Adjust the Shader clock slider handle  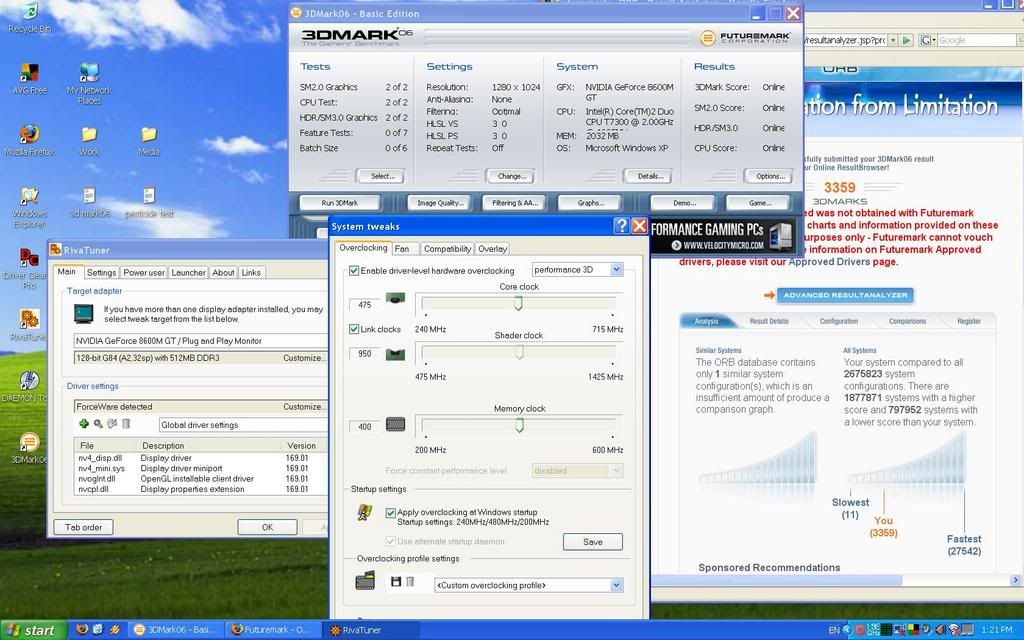tap(519, 353)
